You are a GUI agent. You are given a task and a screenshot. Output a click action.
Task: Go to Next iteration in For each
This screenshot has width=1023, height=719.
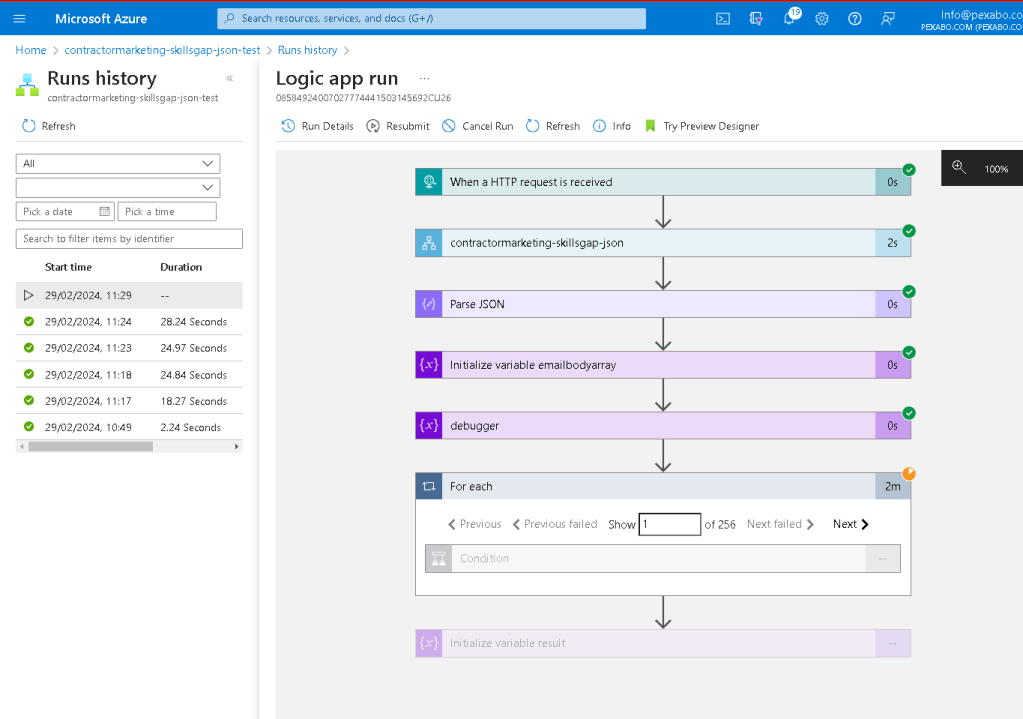851,524
